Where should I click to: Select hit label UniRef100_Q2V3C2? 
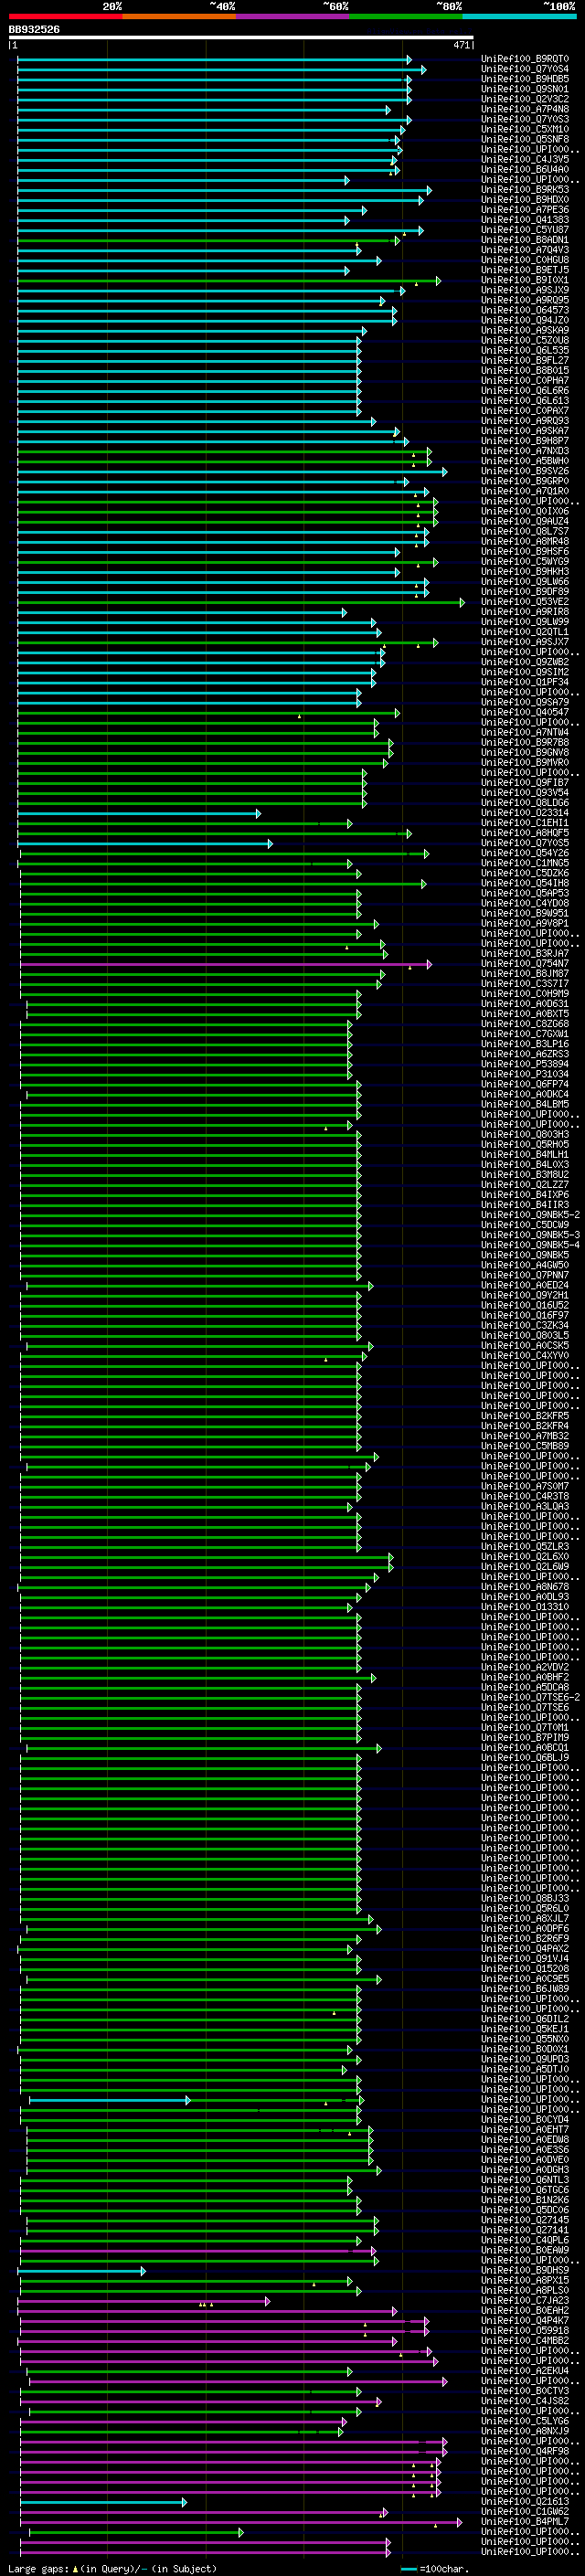pyautogui.click(x=525, y=99)
